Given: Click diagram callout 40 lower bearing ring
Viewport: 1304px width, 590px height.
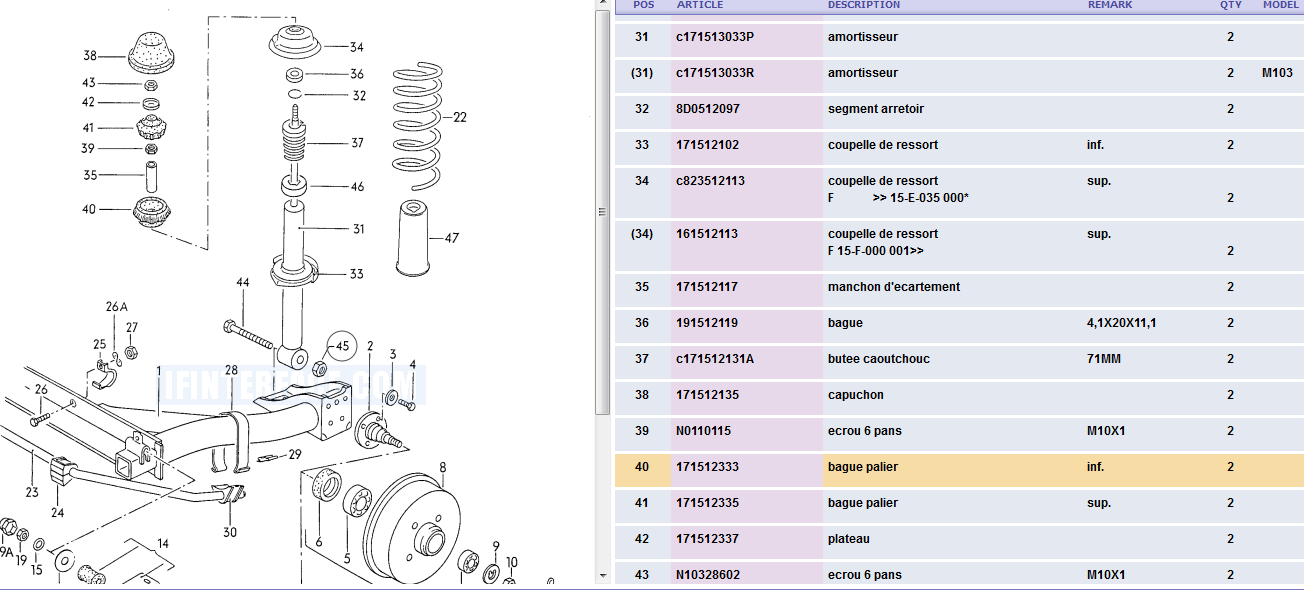Looking at the screenshot, I should click(89, 209).
